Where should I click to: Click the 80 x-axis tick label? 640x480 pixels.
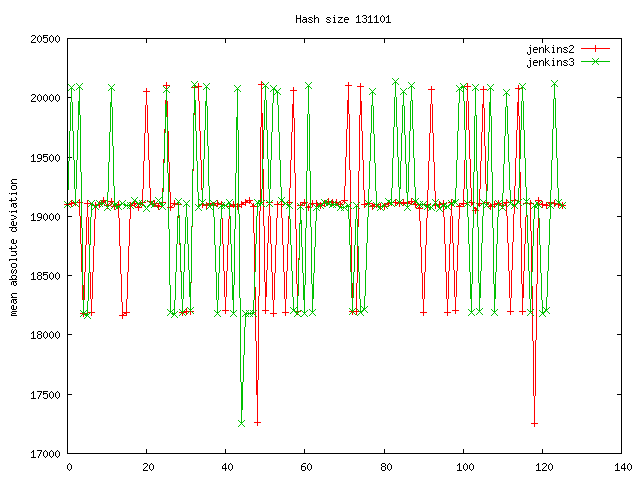(x=386, y=467)
